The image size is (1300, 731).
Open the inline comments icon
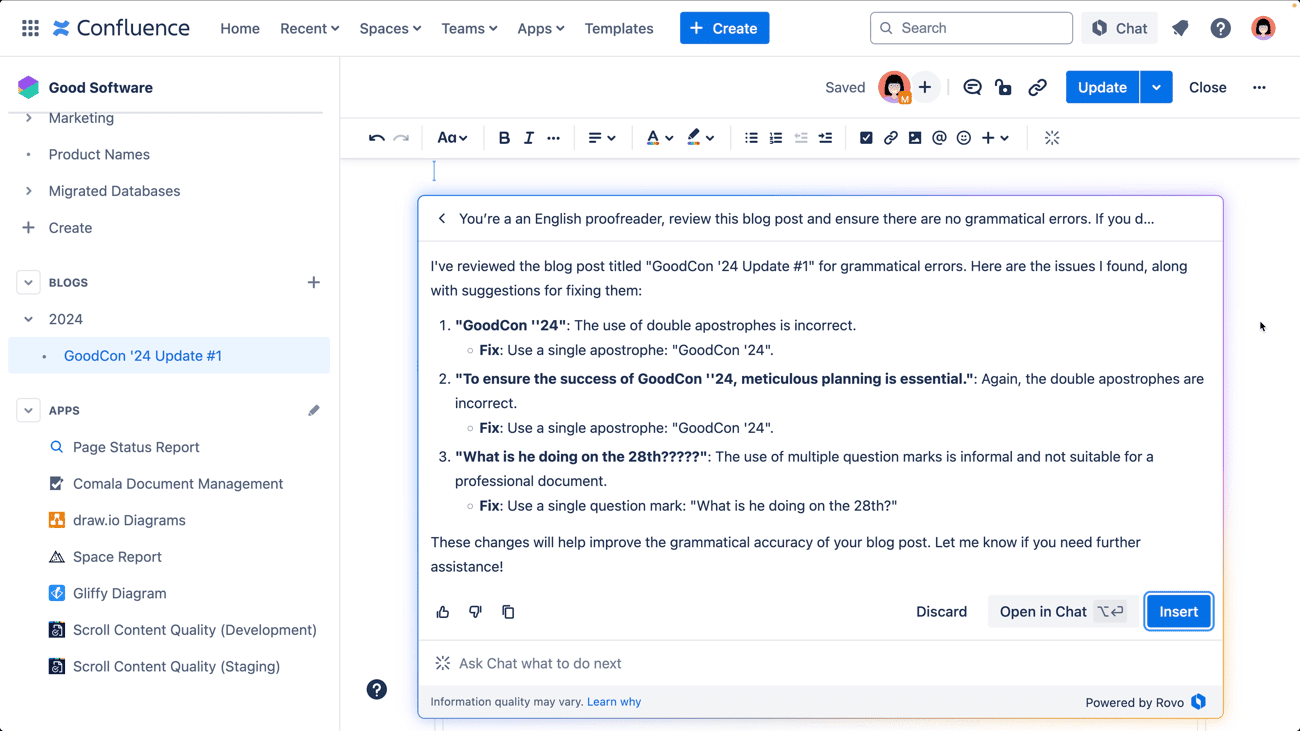(972, 88)
